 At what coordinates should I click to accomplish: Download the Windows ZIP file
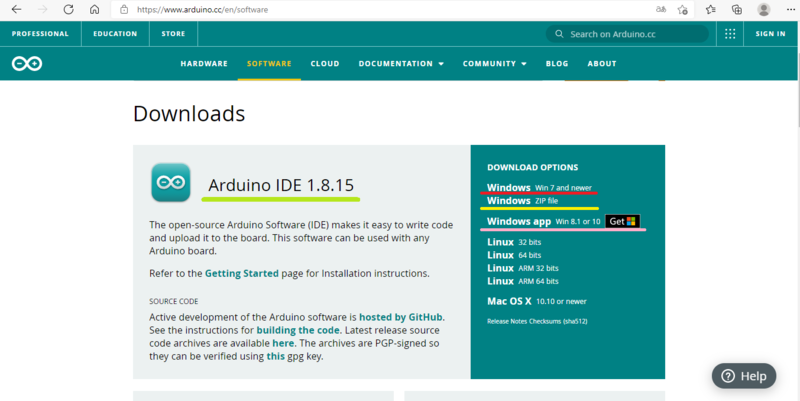click(522, 200)
